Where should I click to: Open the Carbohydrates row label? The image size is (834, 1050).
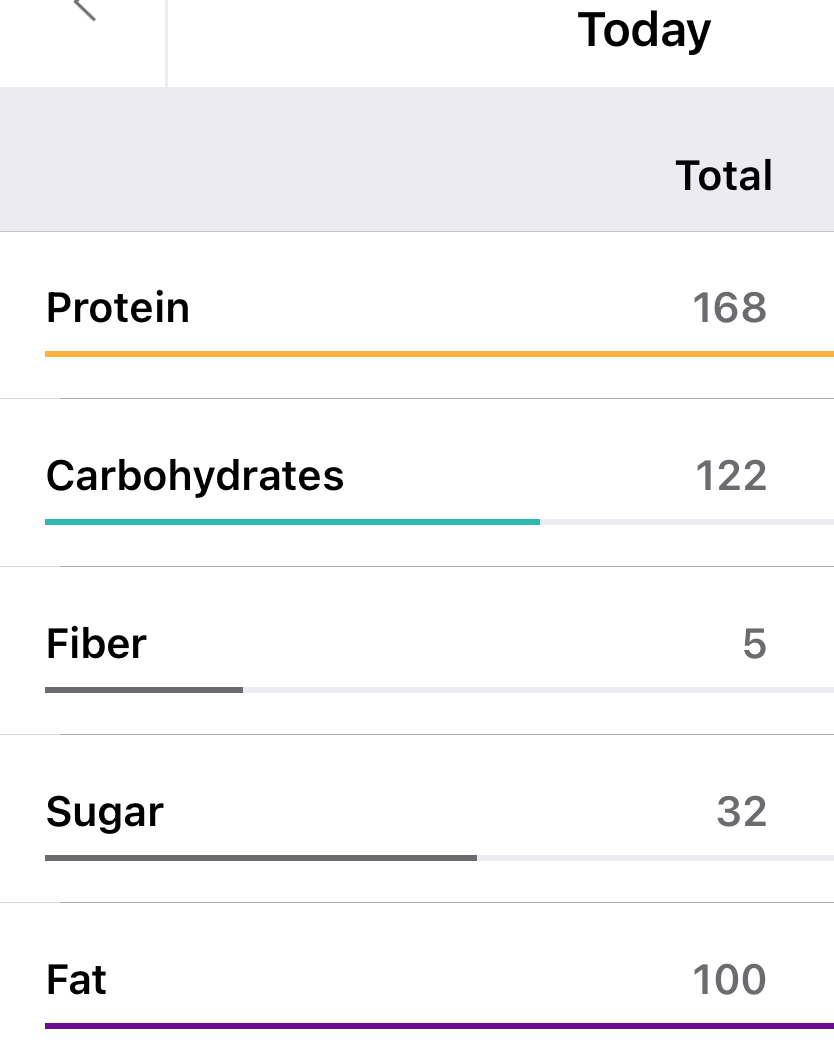195,475
